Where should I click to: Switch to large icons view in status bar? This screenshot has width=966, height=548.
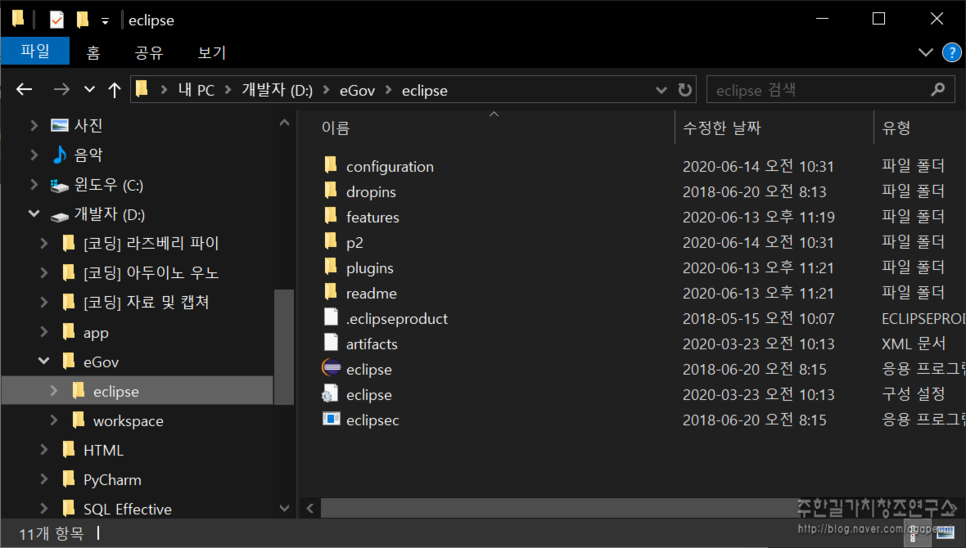pos(945,533)
